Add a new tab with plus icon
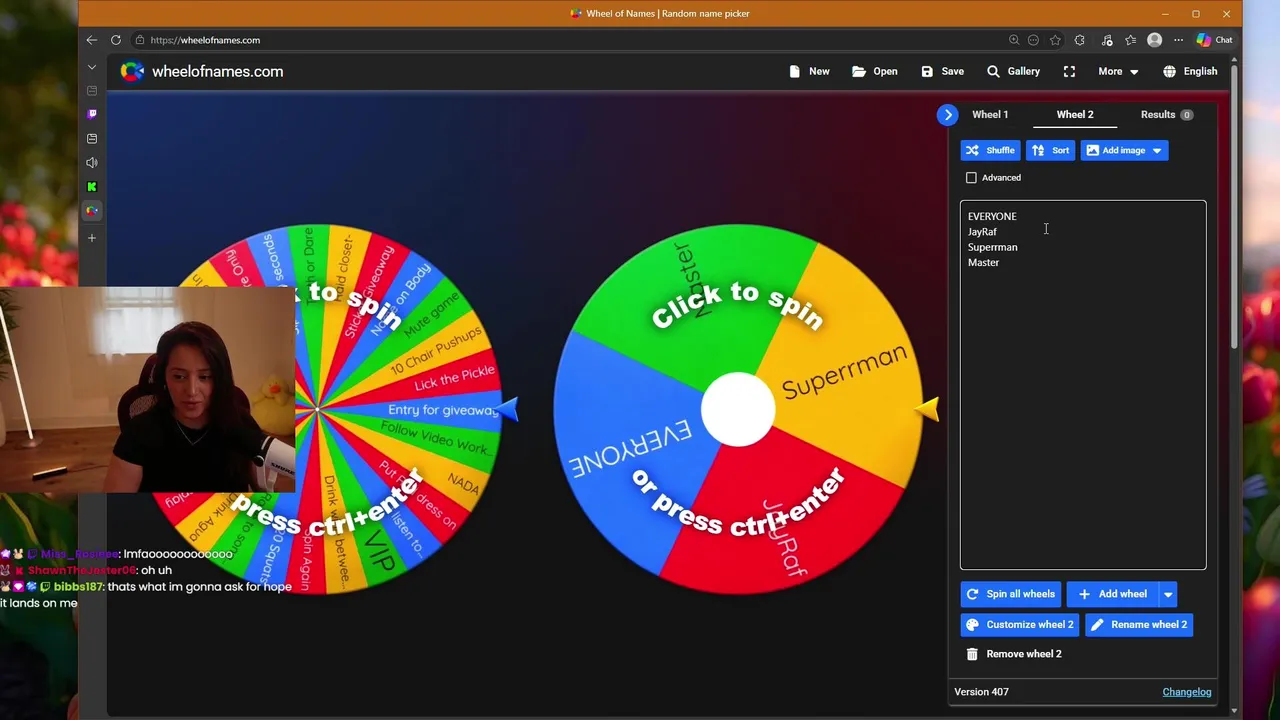This screenshot has width=1280, height=720. pos(92,238)
